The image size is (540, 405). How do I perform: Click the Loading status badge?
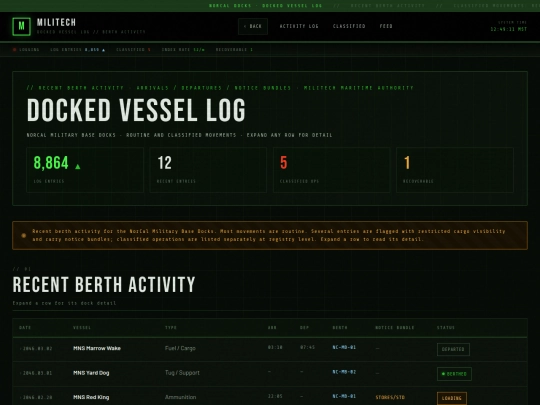[x=452, y=398]
